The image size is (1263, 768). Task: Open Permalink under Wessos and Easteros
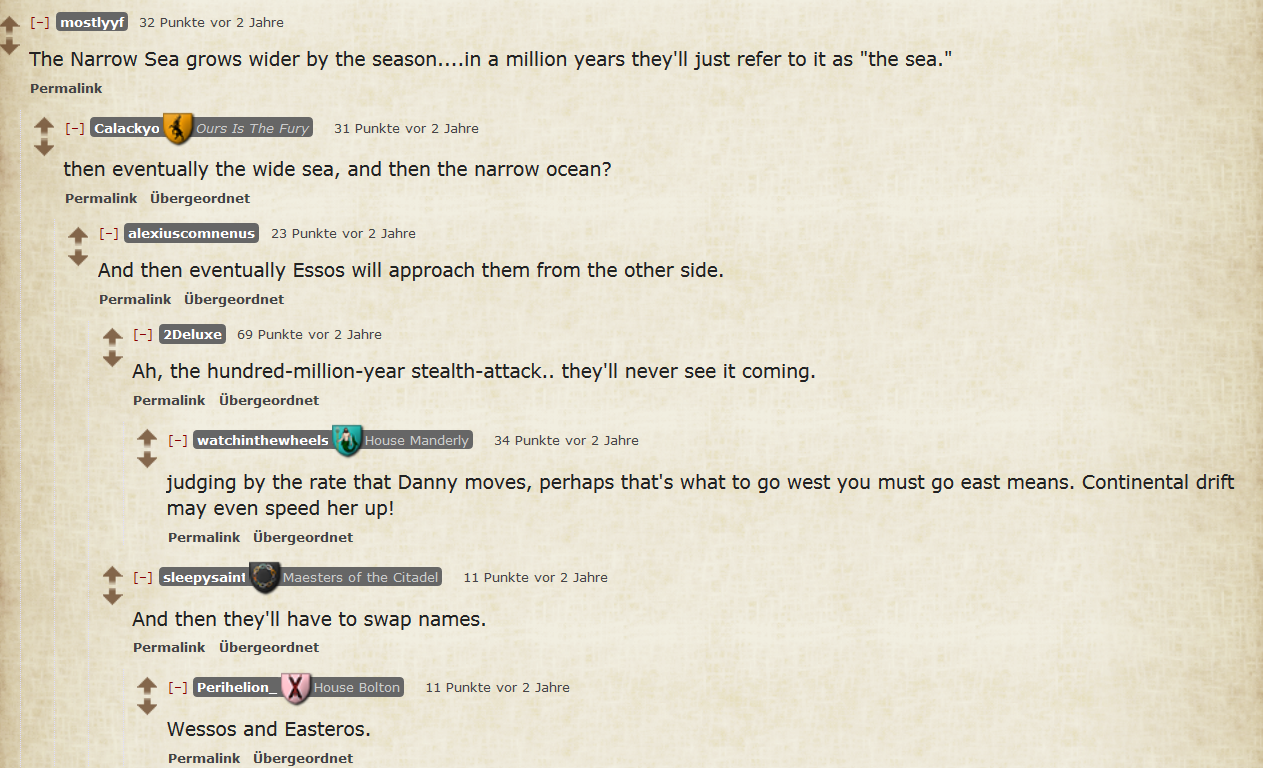pyautogui.click(x=204, y=758)
